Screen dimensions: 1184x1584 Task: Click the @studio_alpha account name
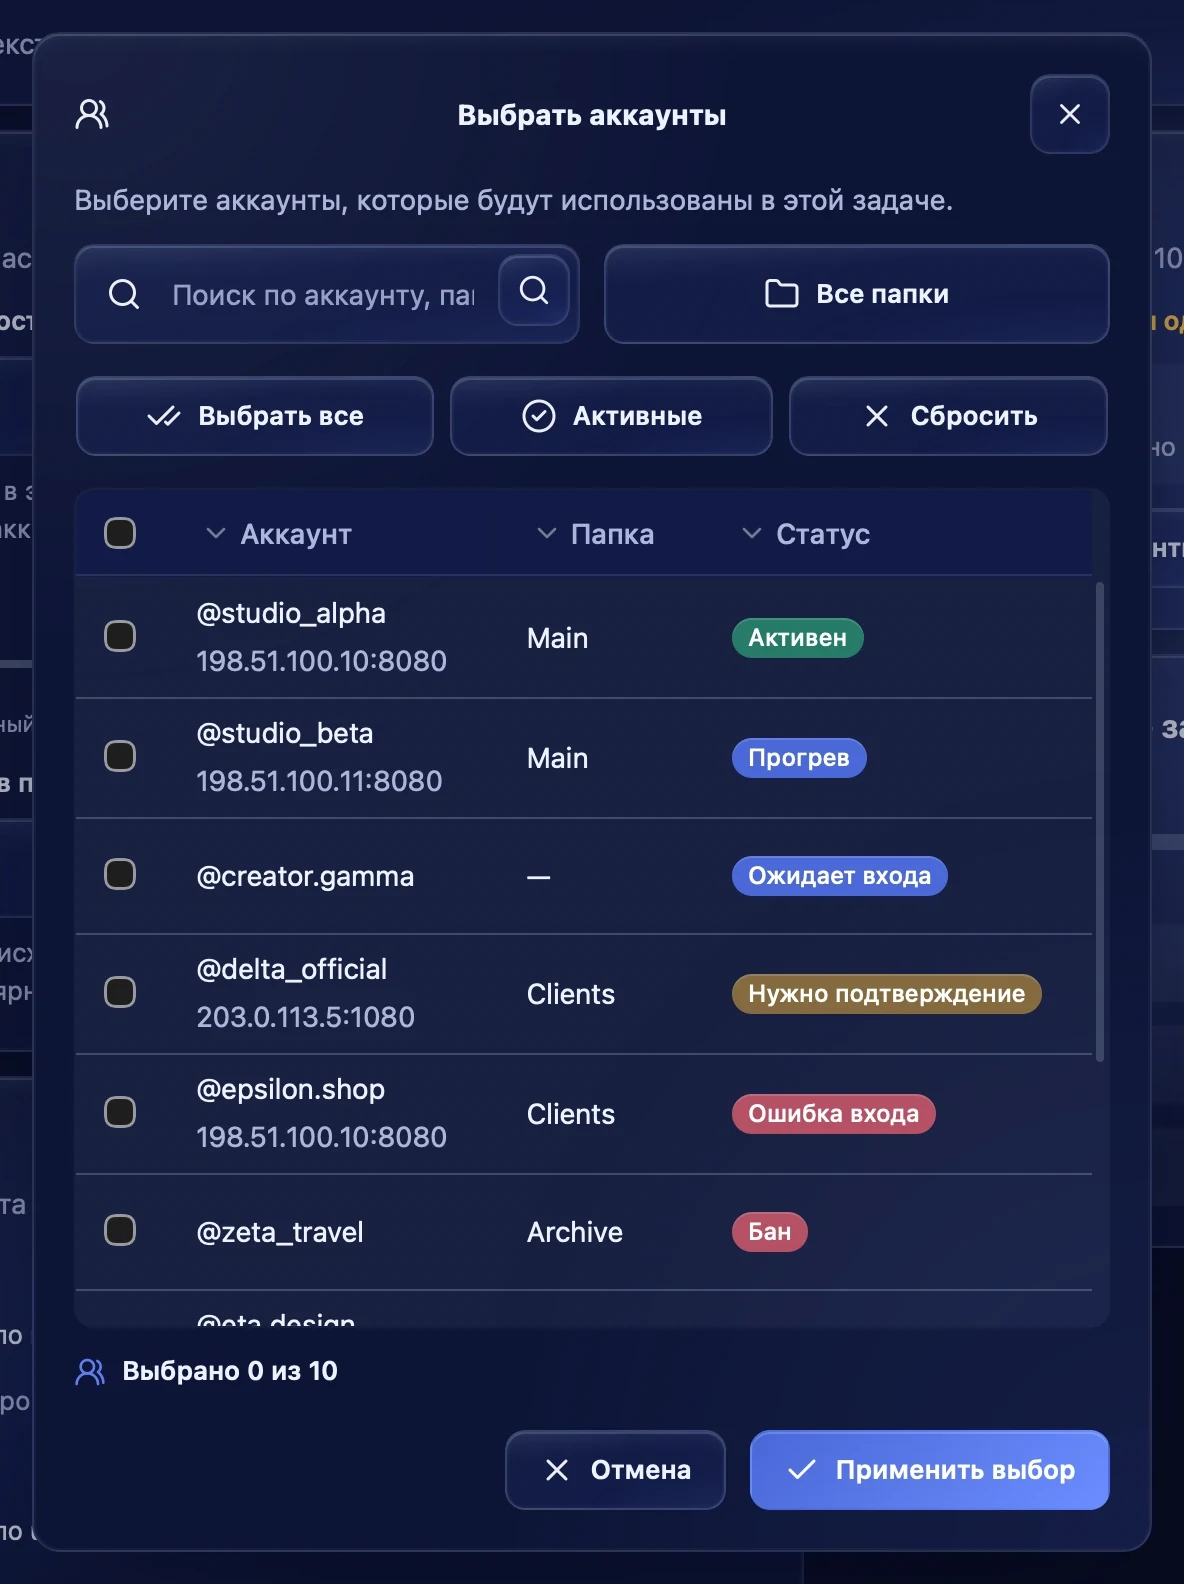coord(291,613)
